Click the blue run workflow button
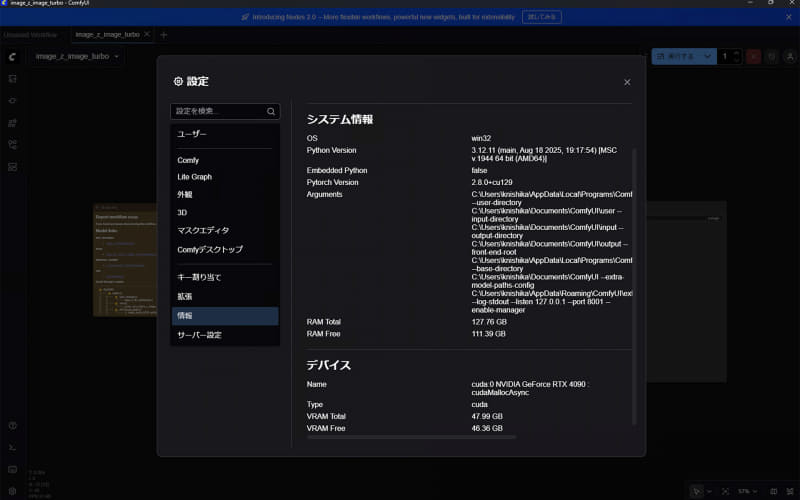This screenshot has width=800, height=500. click(677, 56)
